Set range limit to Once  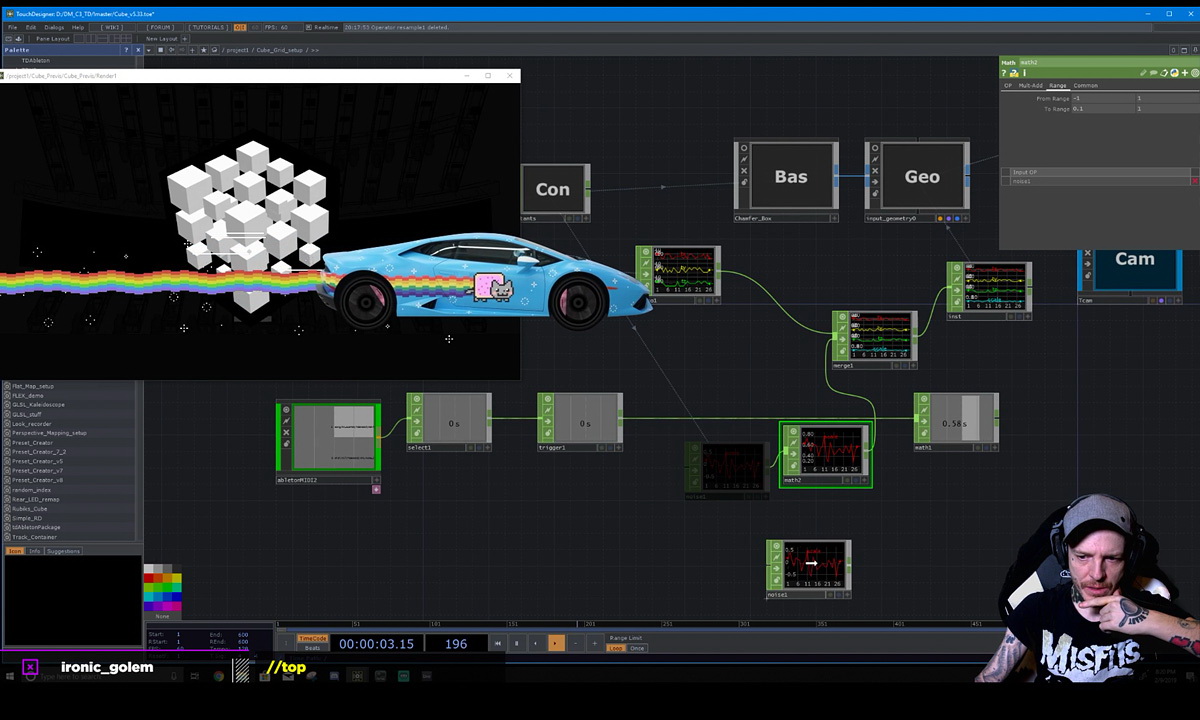coord(637,648)
